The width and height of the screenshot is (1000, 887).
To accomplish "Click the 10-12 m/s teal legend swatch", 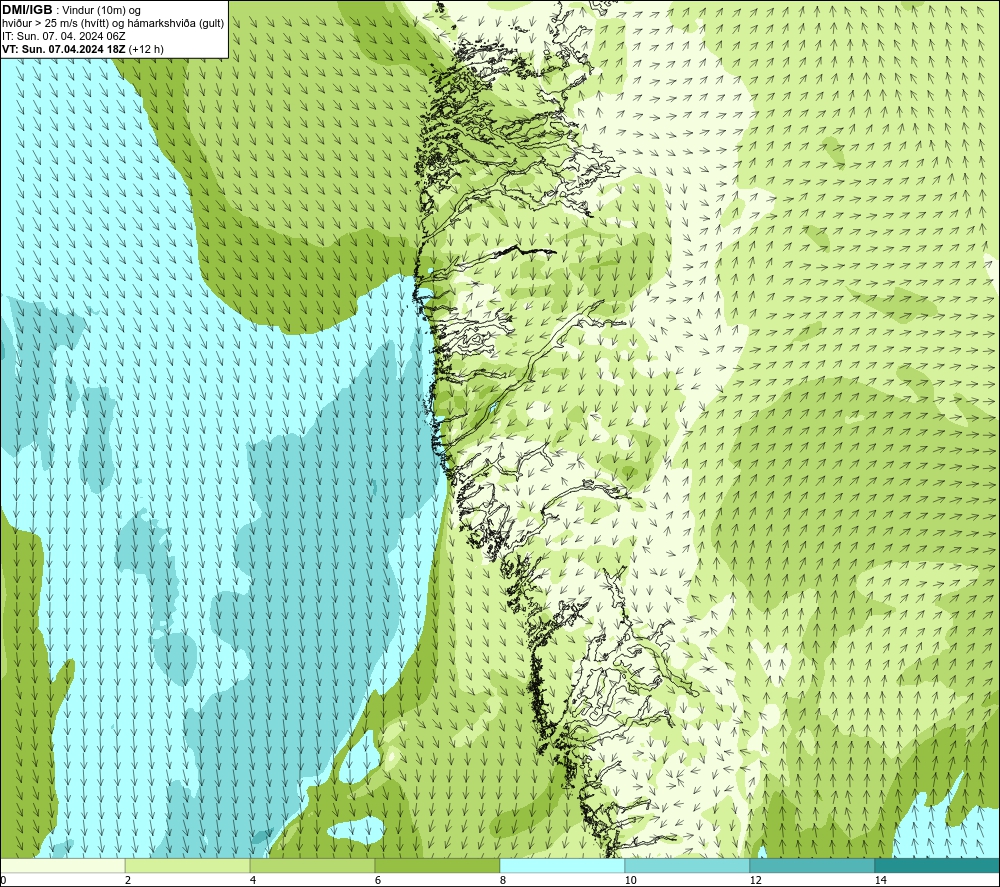I will (x=688, y=865).
